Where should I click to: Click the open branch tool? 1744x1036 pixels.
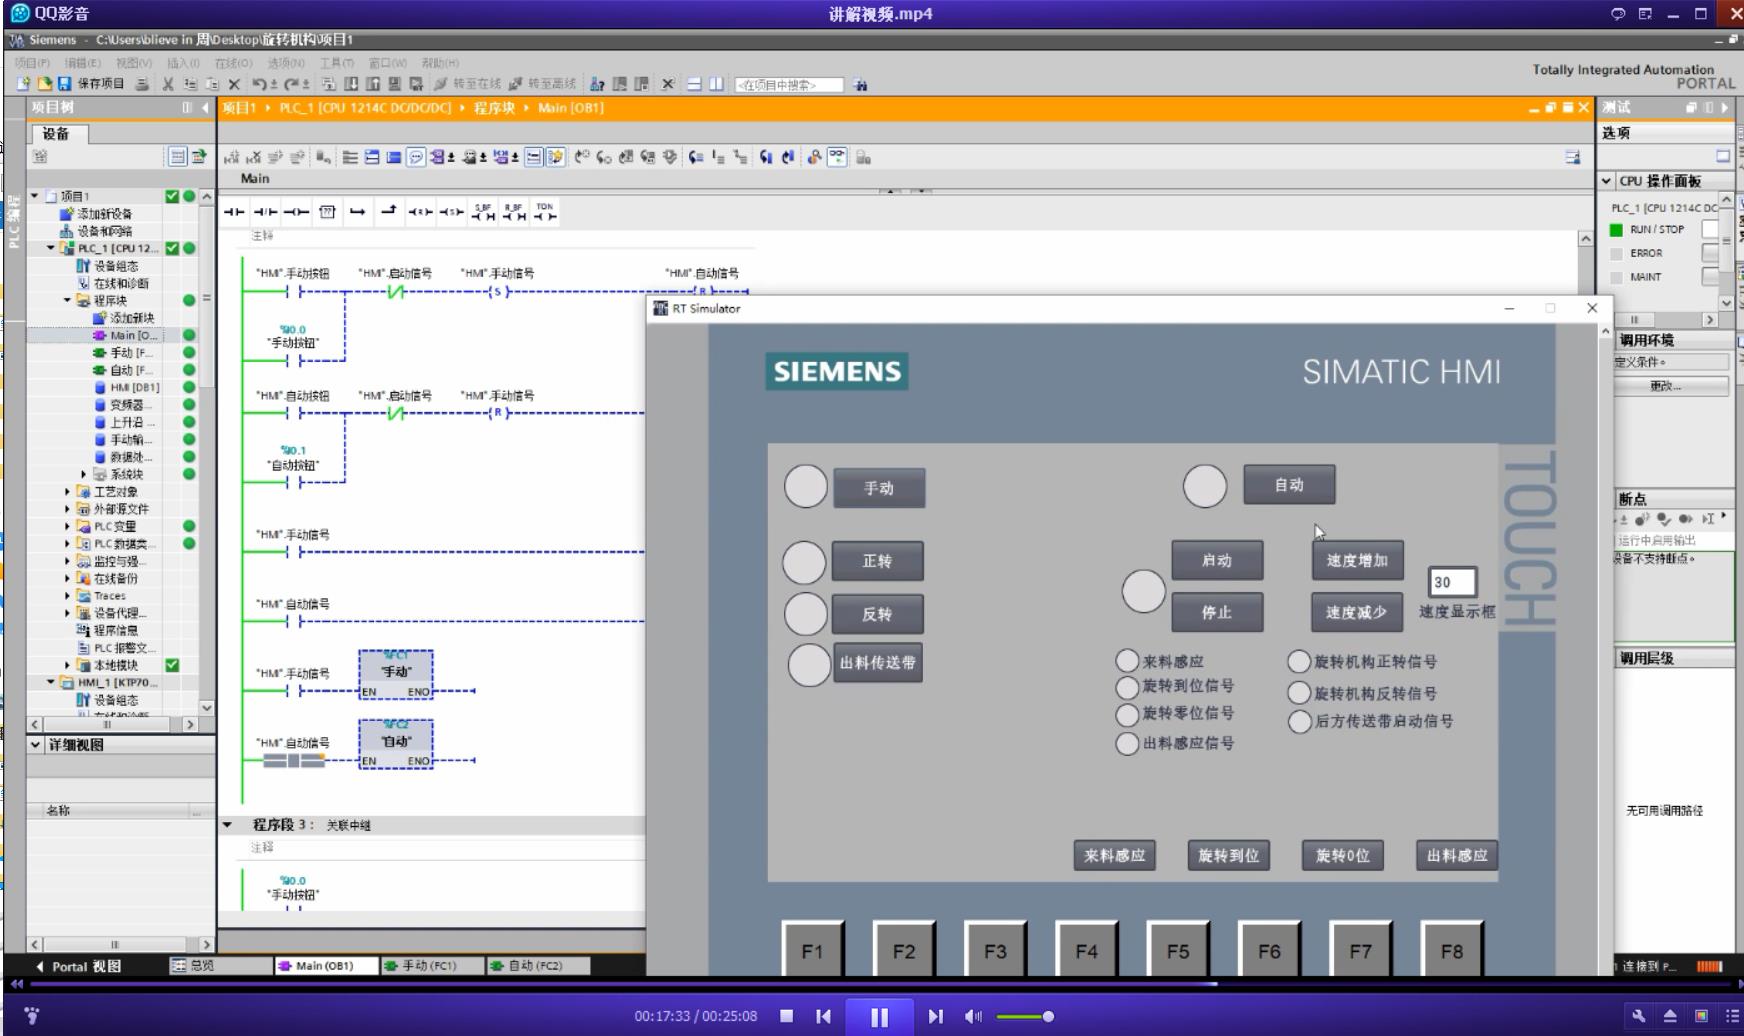(x=358, y=212)
